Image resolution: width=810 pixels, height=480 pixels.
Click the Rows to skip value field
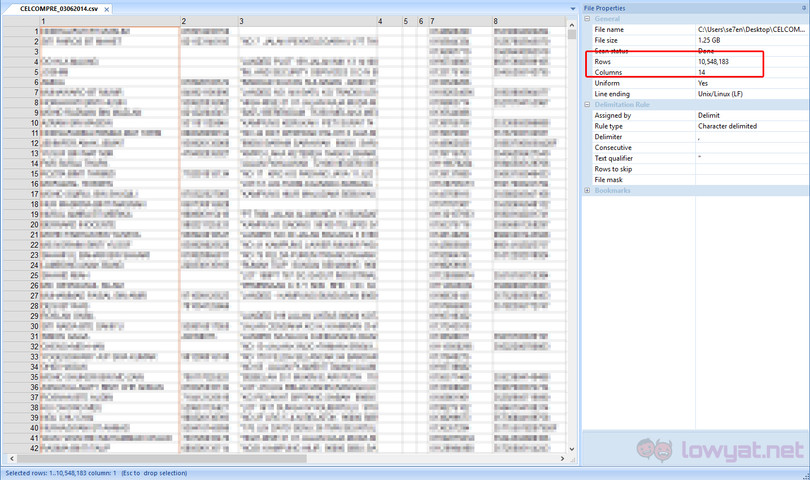[x=750, y=169]
